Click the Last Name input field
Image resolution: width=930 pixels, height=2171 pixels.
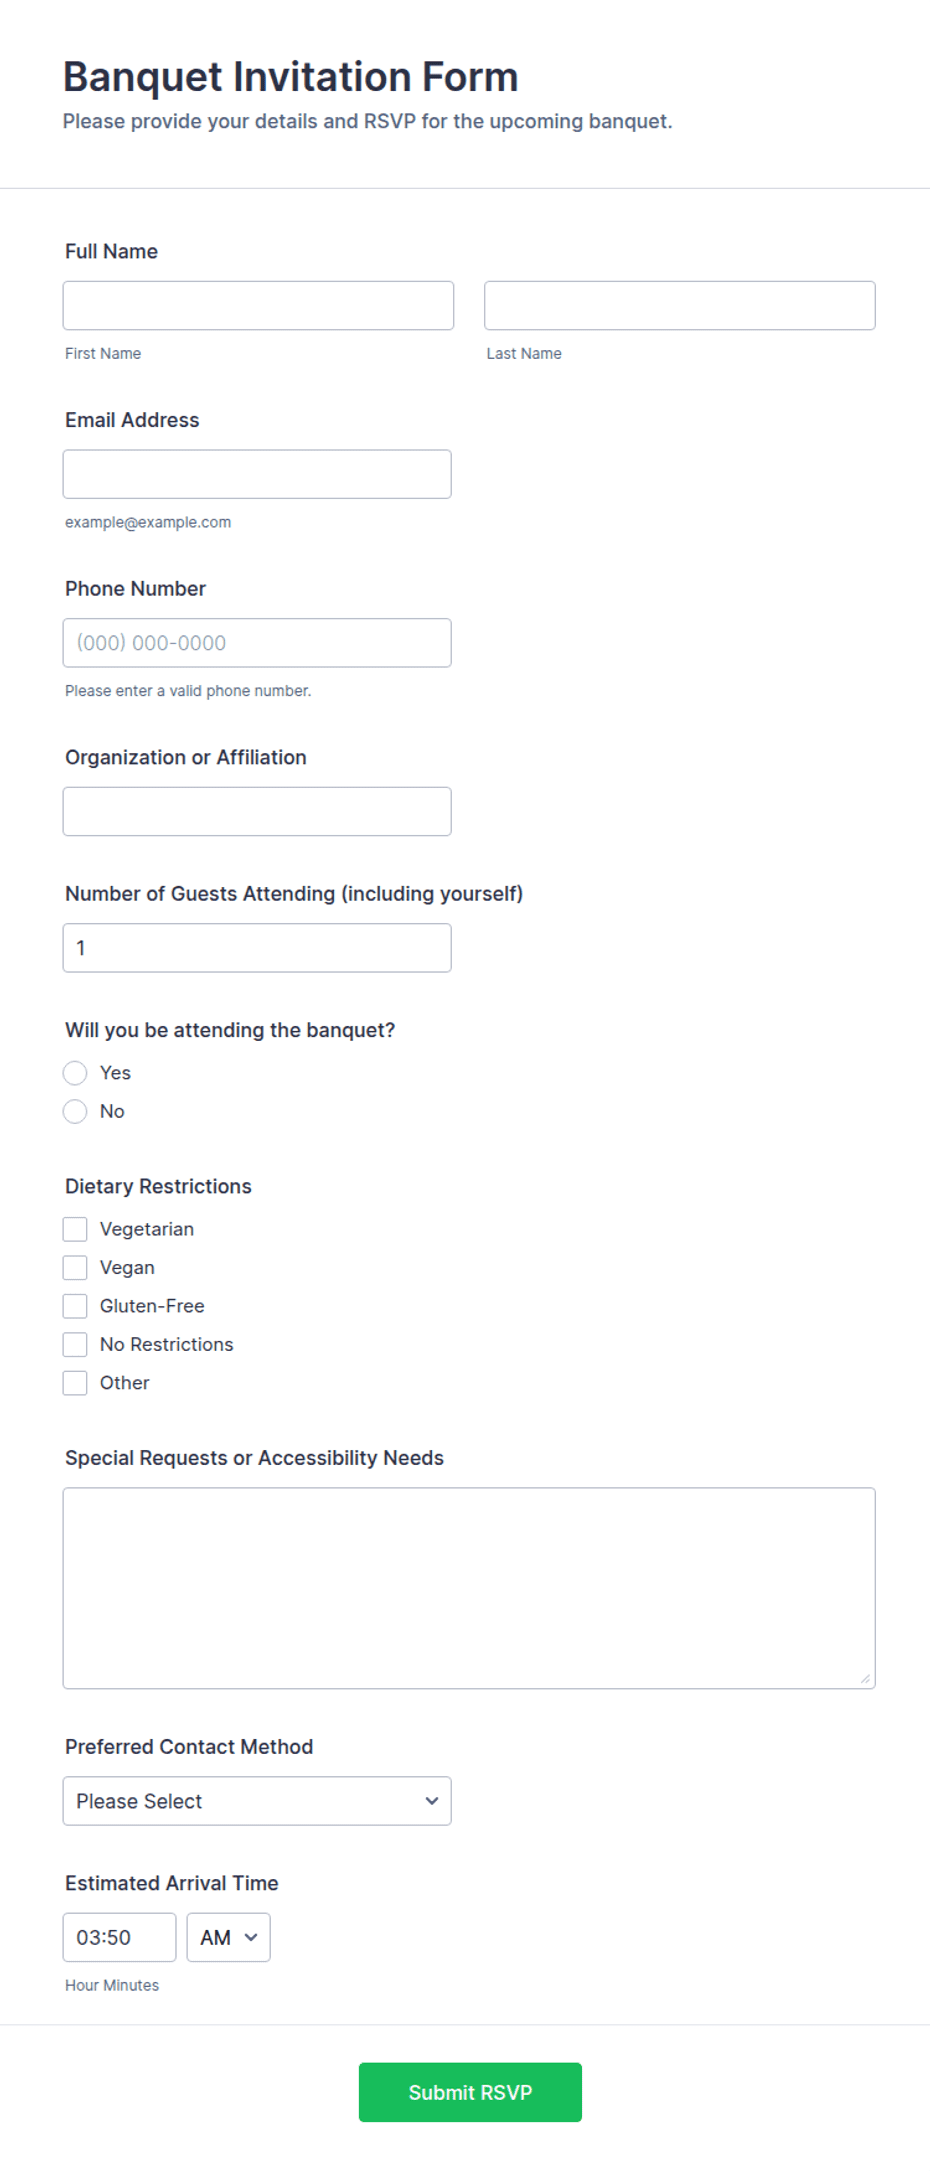pyautogui.click(x=680, y=305)
